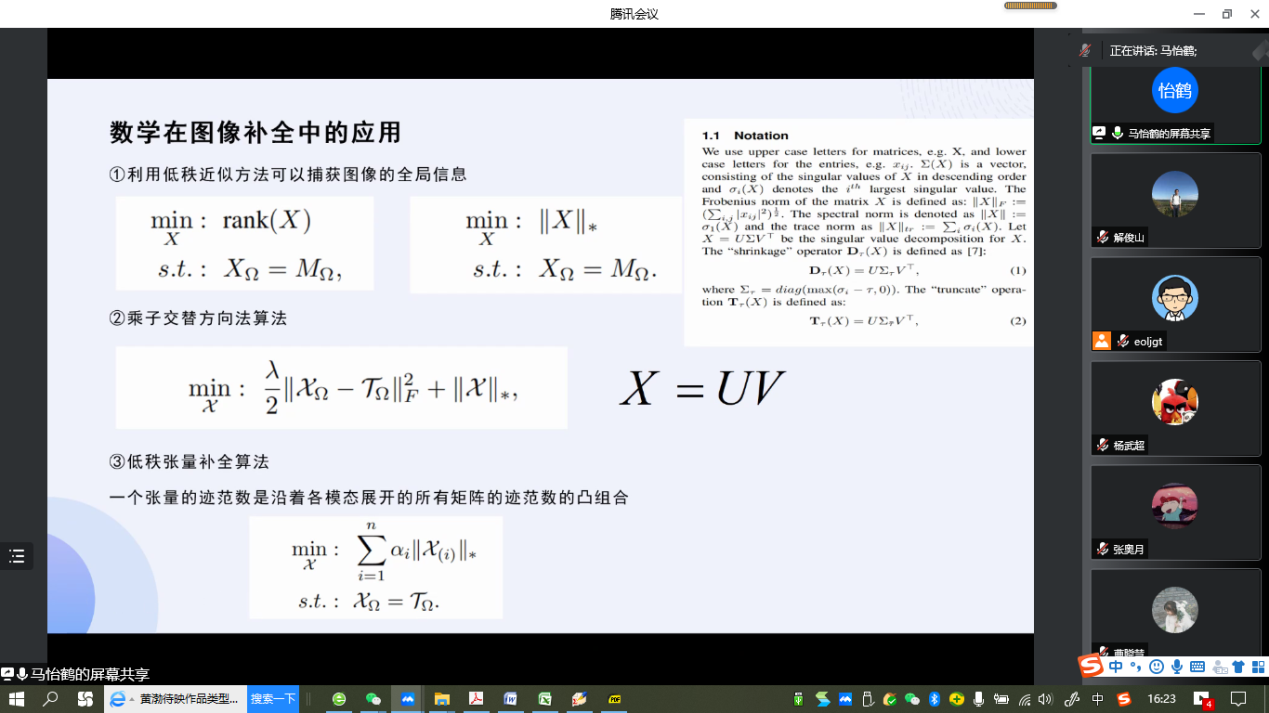1269x713 pixels.
Task: Click the 搜索一下 search button
Action: tap(273, 699)
